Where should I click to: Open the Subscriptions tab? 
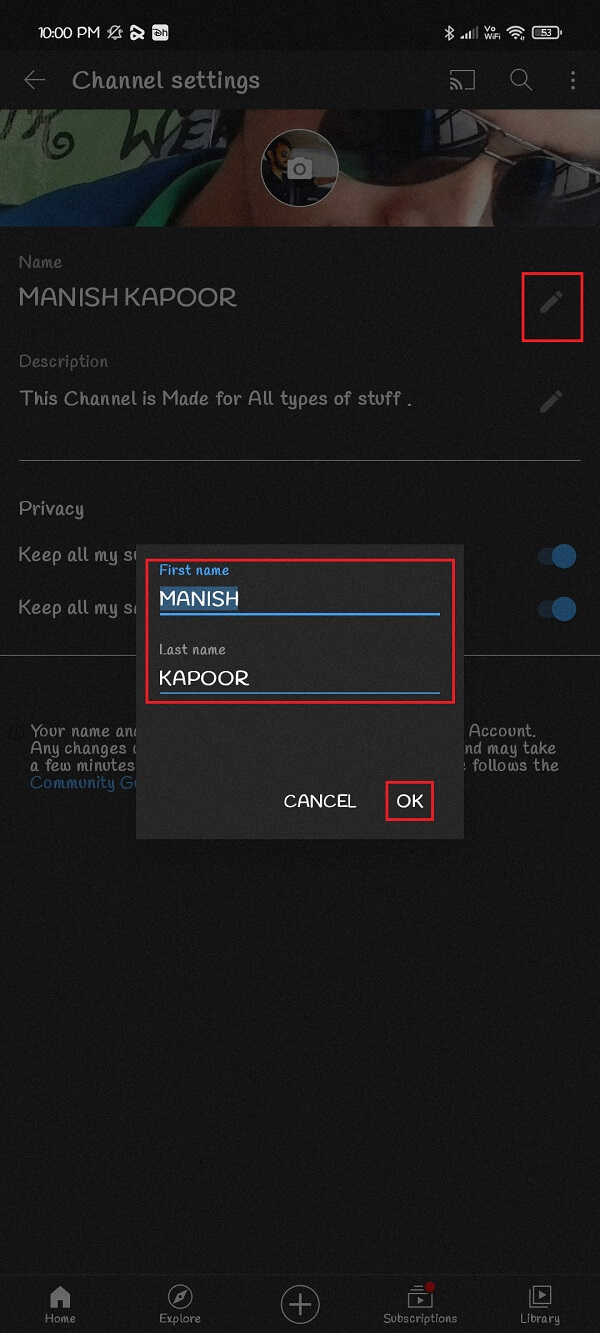pos(420,1304)
